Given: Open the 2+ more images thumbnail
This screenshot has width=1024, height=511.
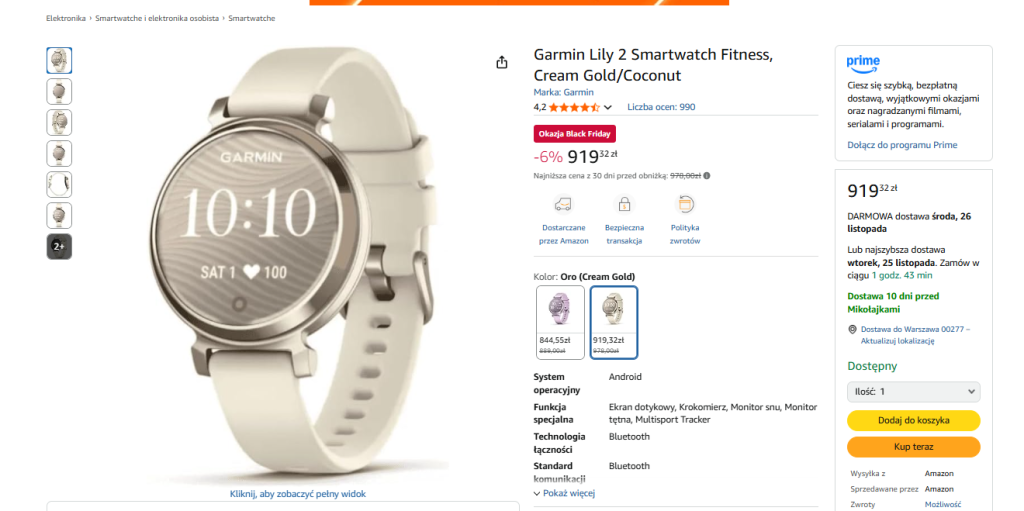Looking at the screenshot, I should click(59, 246).
